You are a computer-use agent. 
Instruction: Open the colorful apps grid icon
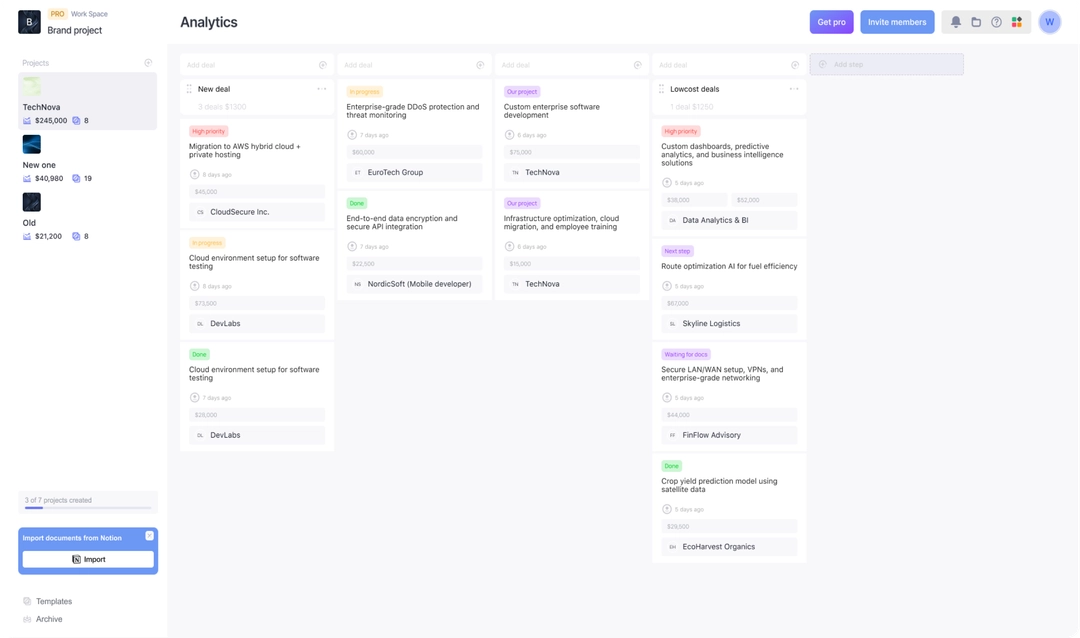point(1017,22)
